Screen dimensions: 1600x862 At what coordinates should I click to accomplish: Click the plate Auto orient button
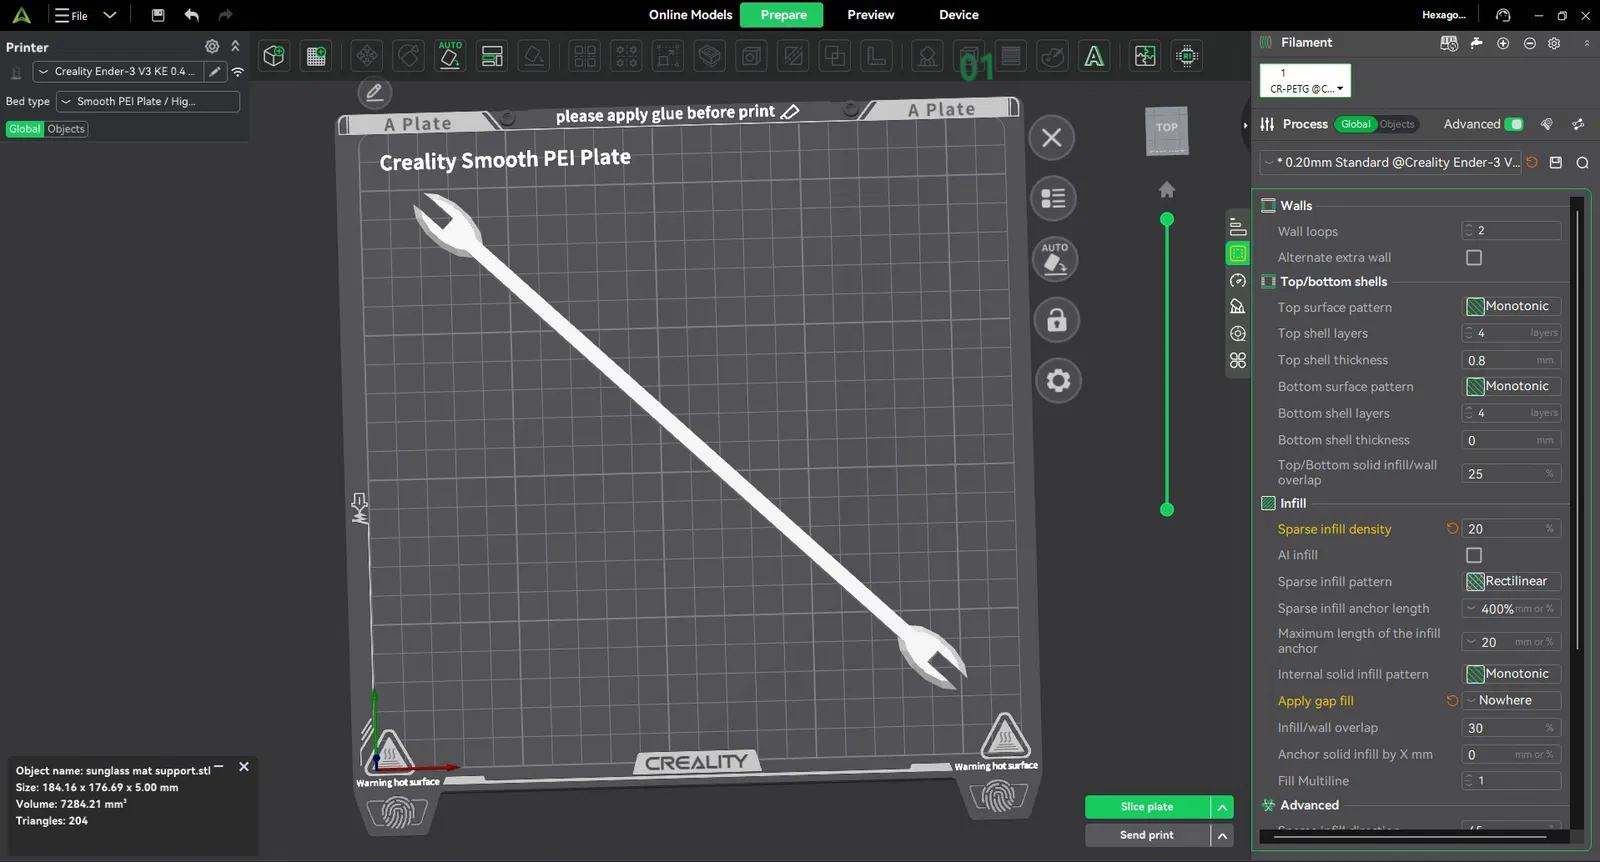click(1055, 259)
